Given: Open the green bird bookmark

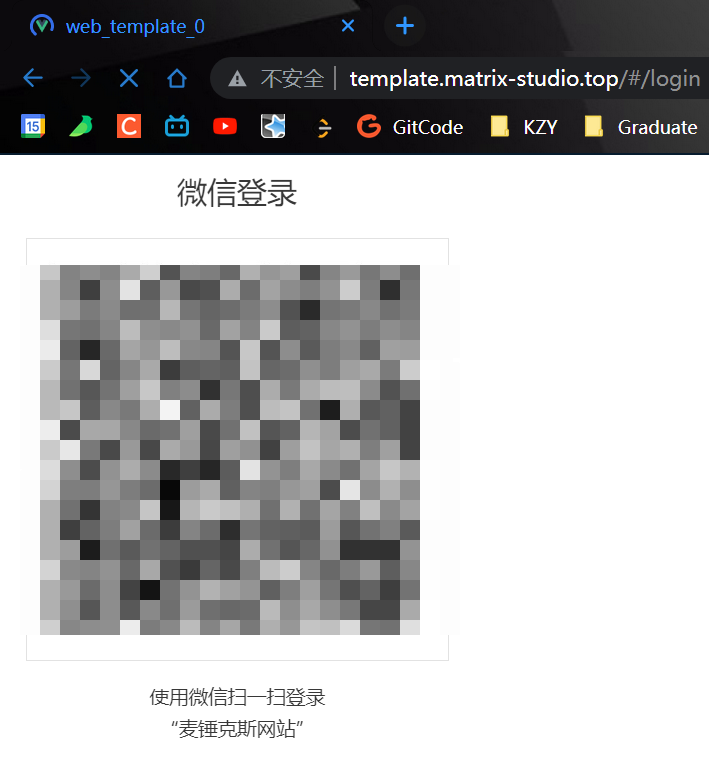Looking at the screenshot, I should click(x=81, y=127).
